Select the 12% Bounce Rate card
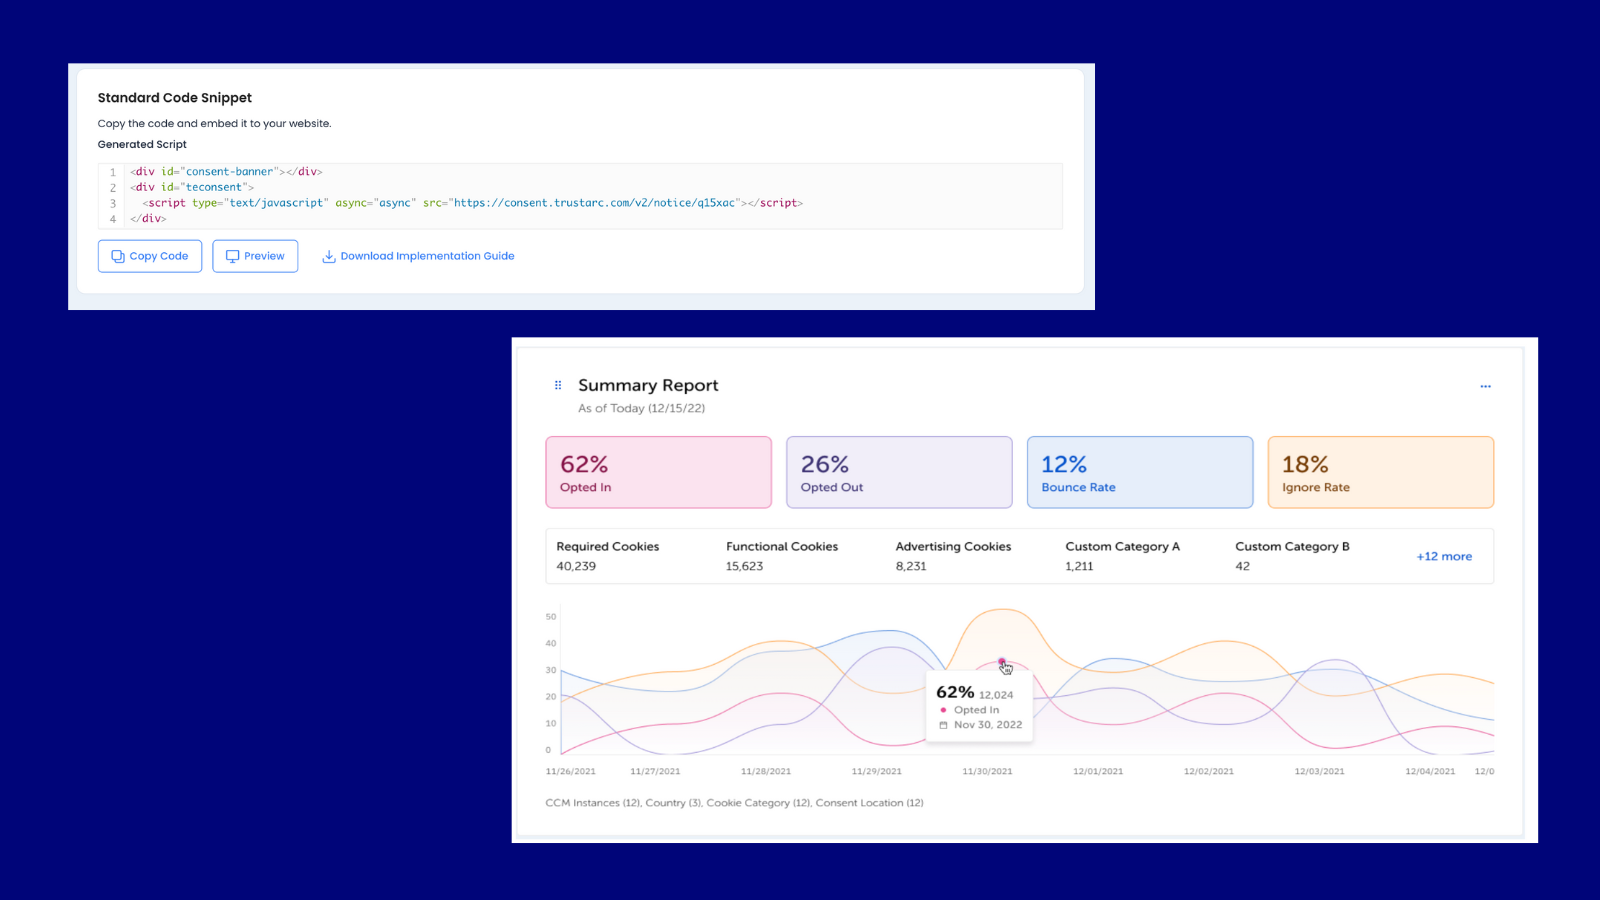The height and width of the screenshot is (900, 1600). coord(1140,472)
